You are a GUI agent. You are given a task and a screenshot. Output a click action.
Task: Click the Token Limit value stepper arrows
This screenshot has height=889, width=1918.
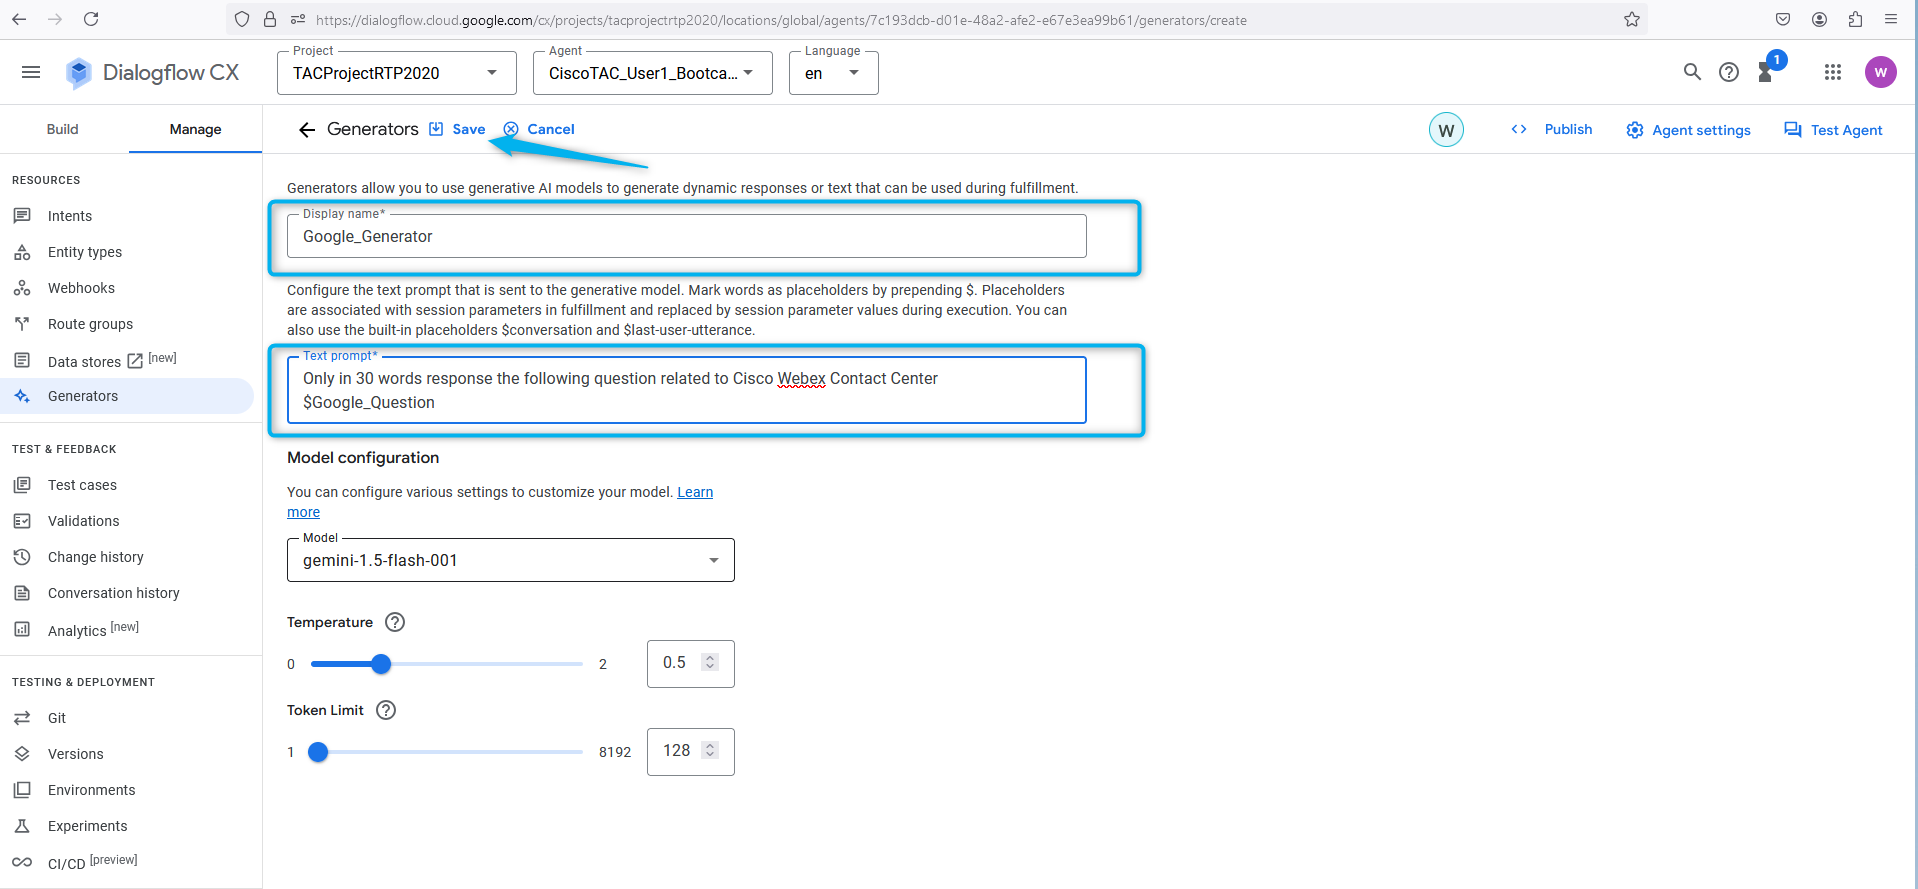tap(710, 750)
